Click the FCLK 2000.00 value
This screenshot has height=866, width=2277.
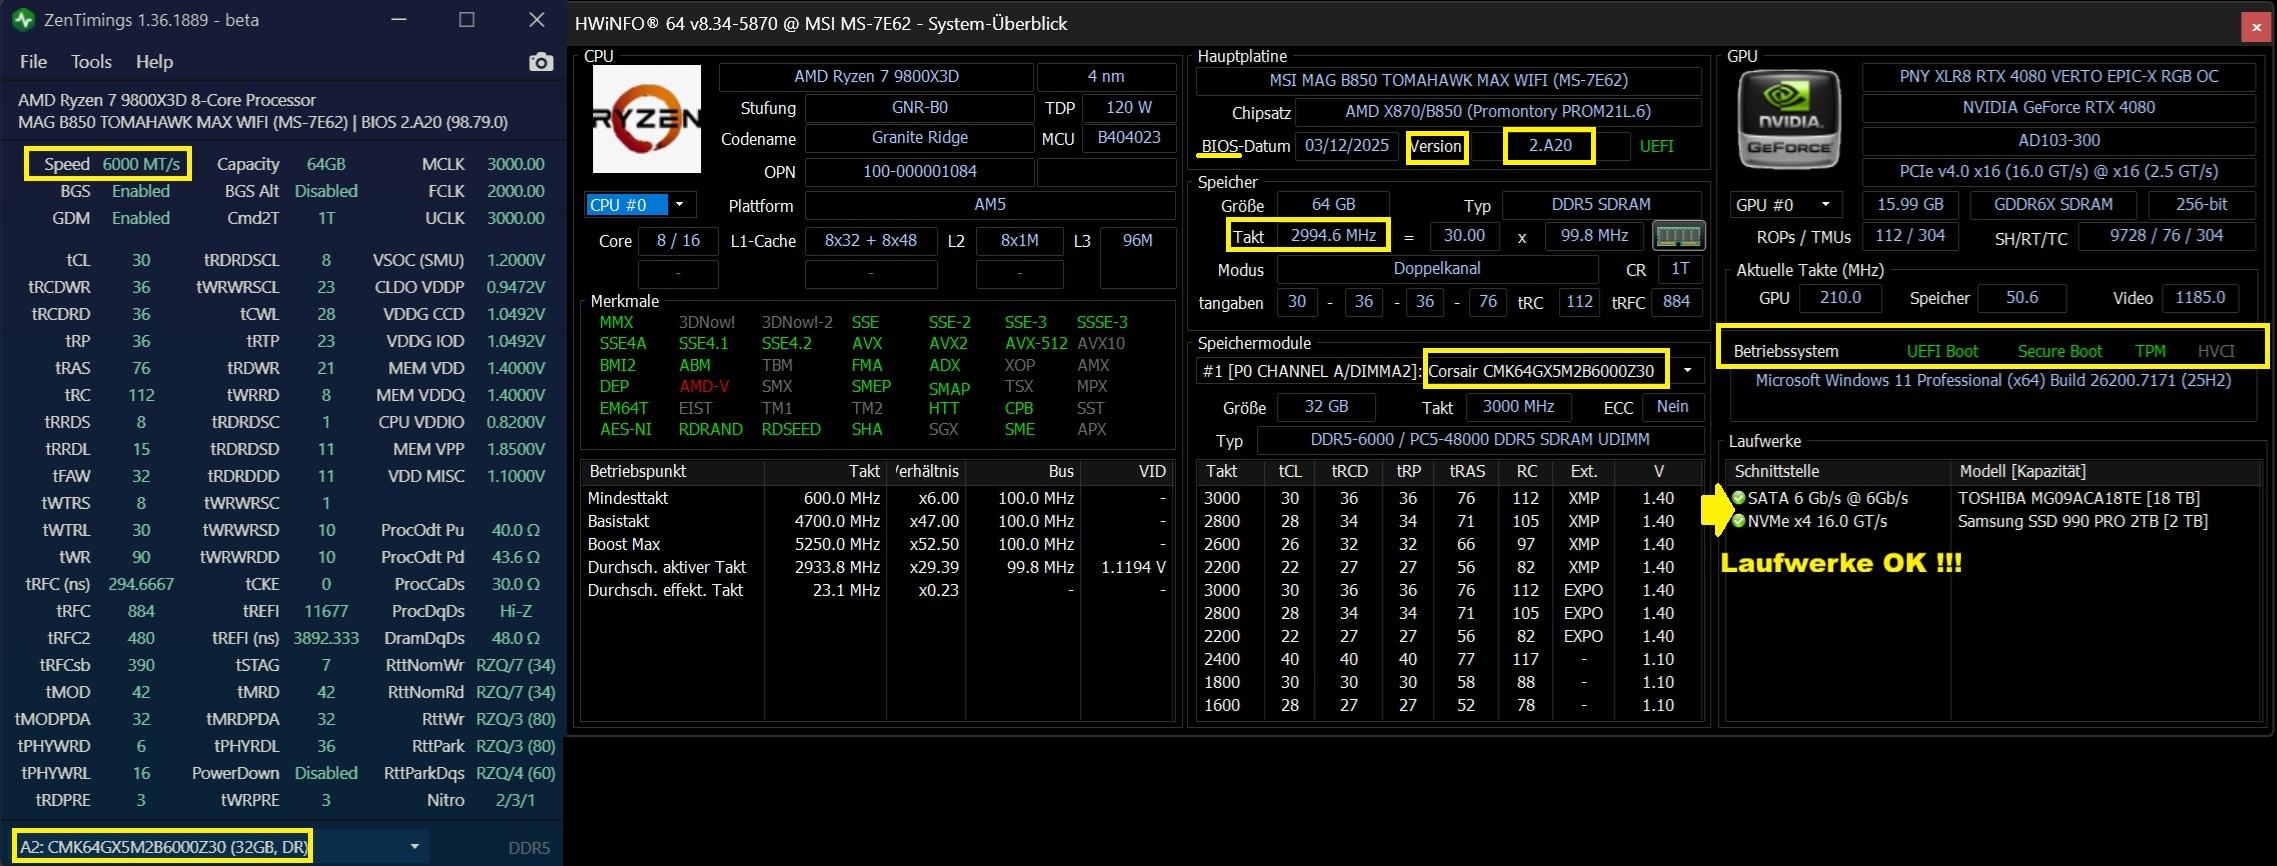(515, 191)
